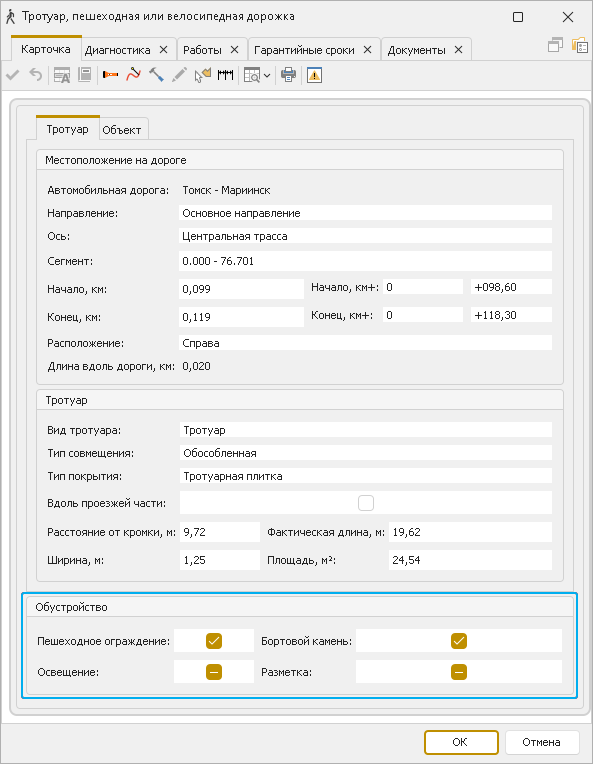Close the Работы tab

(x=234, y=50)
